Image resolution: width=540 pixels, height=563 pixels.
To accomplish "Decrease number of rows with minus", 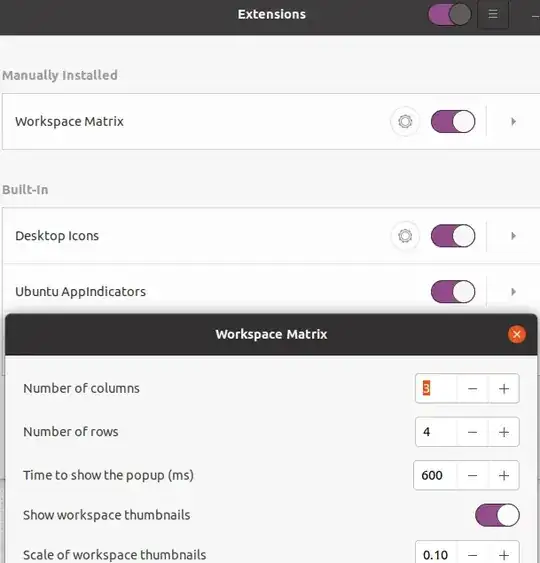I will [x=472, y=432].
